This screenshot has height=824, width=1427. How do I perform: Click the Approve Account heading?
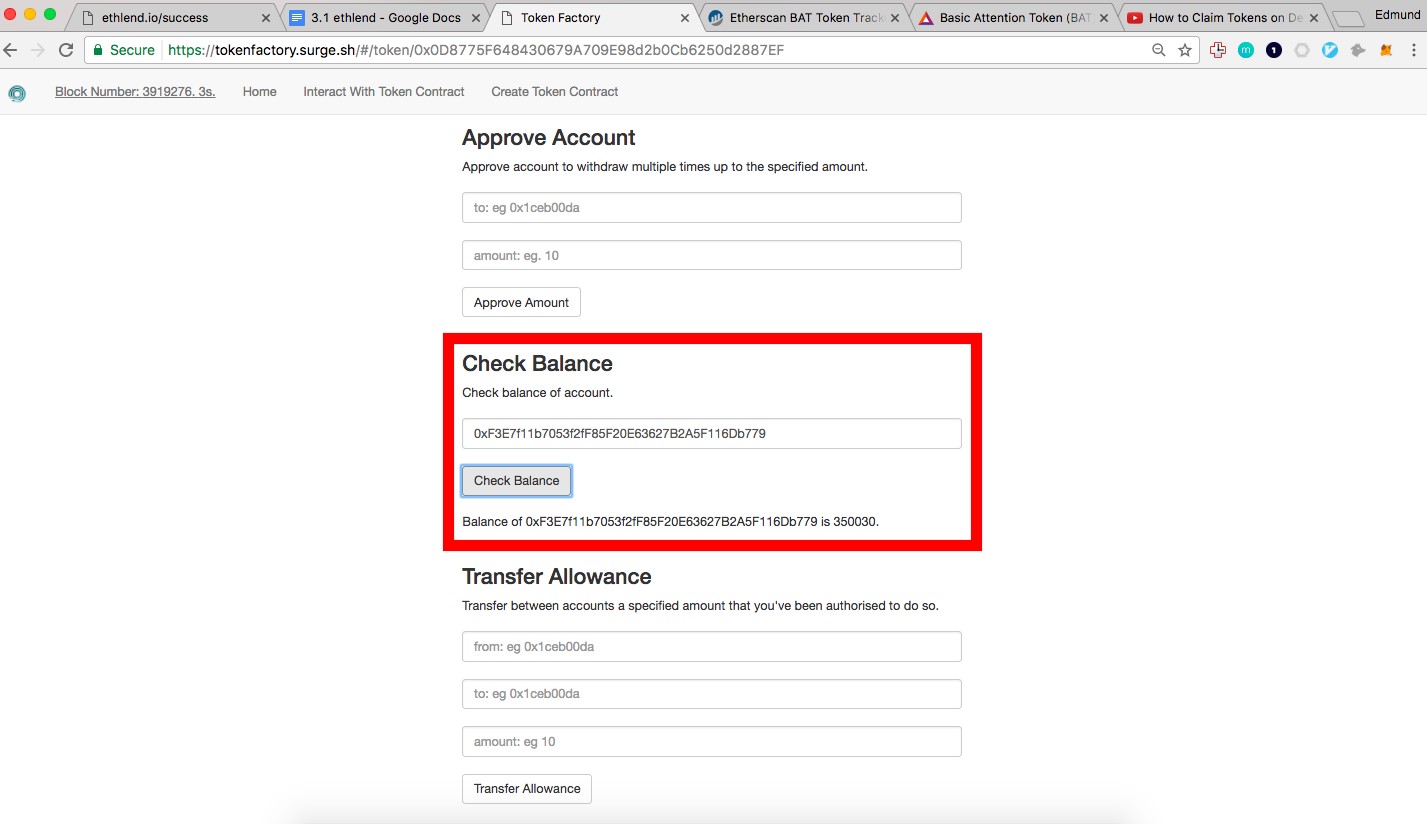click(548, 137)
